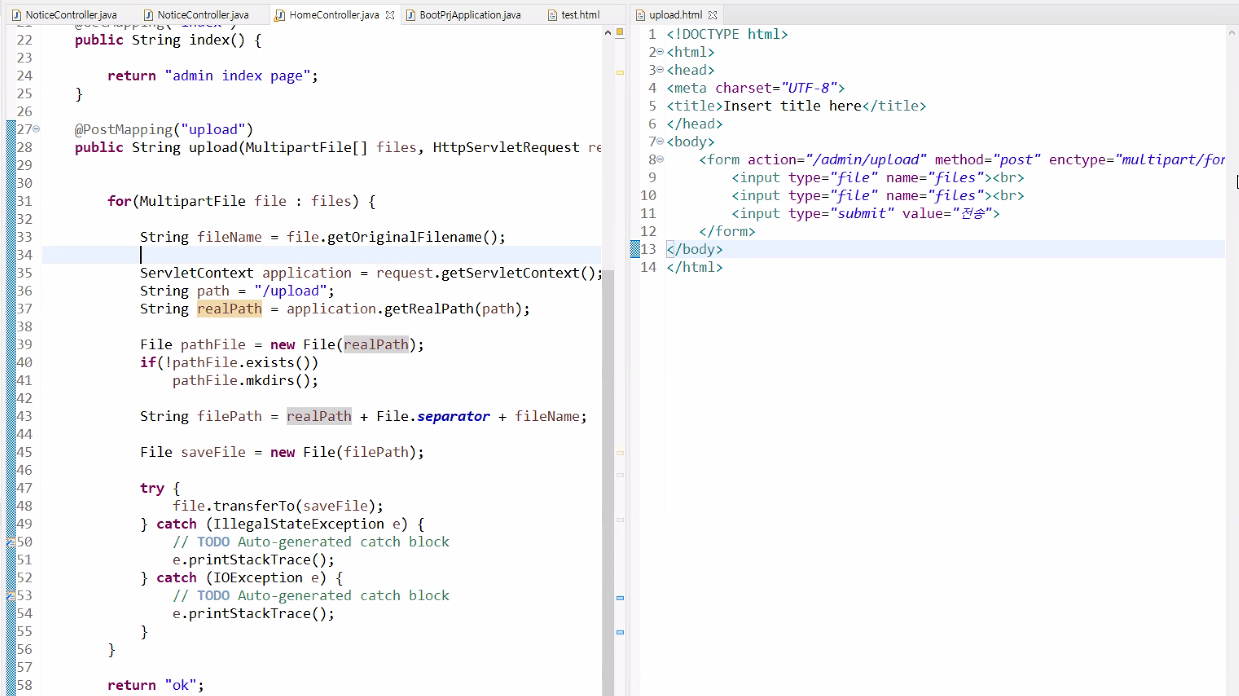Click the <!DOCTYPE html> declaration on line 1
This screenshot has width=1239, height=696.
[728, 34]
